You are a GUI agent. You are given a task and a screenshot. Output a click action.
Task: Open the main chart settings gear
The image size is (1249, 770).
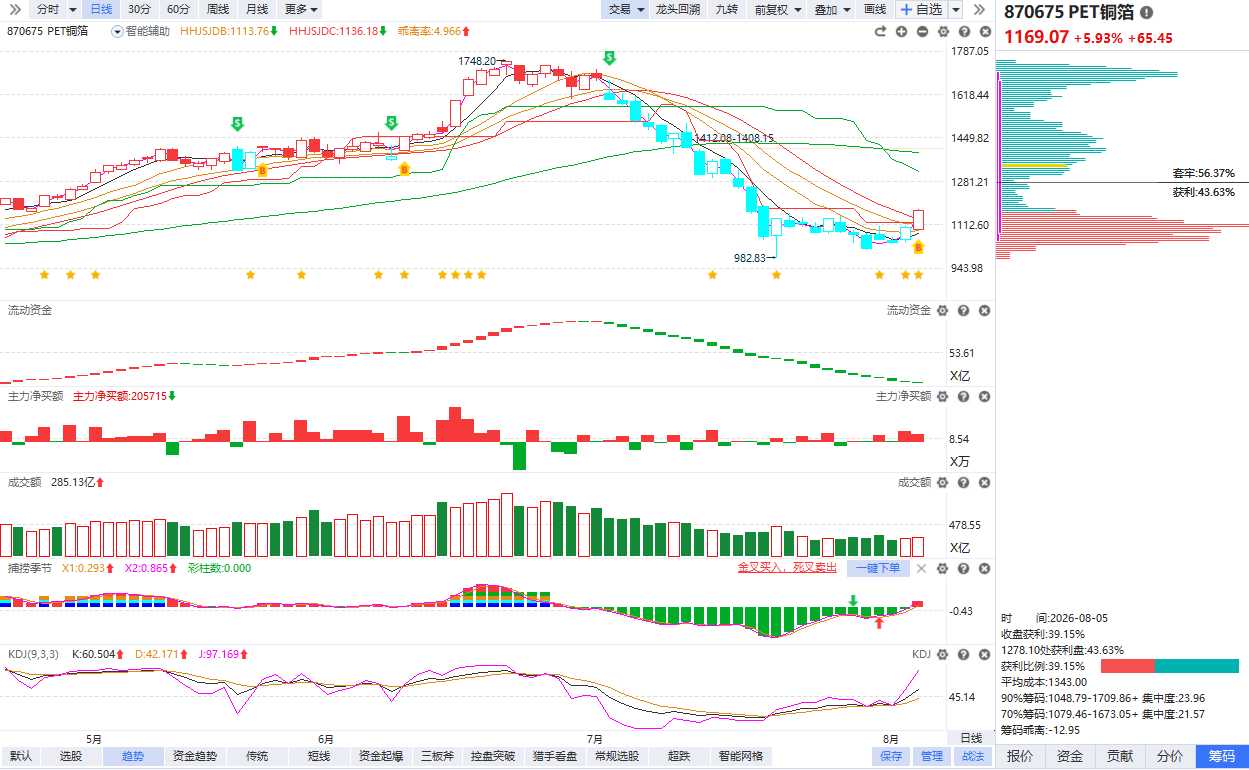(x=943, y=31)
